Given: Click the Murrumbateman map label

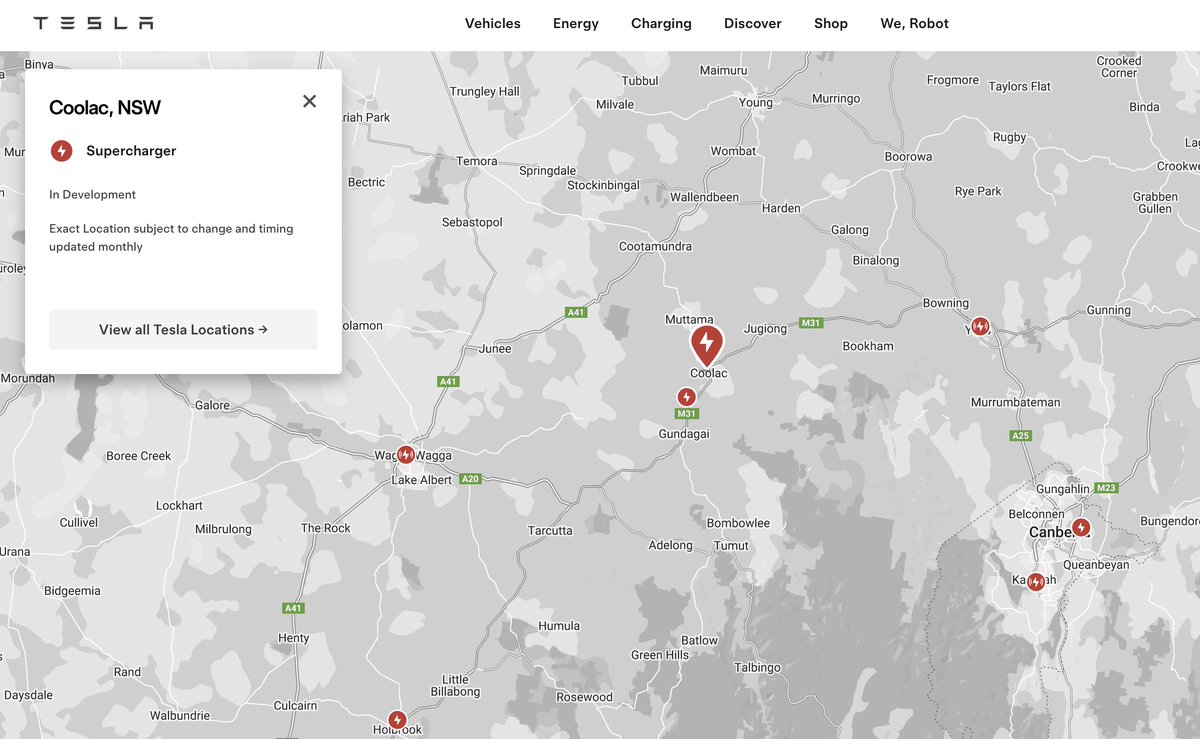Looking at the screenshot, I should [1014, 402].
